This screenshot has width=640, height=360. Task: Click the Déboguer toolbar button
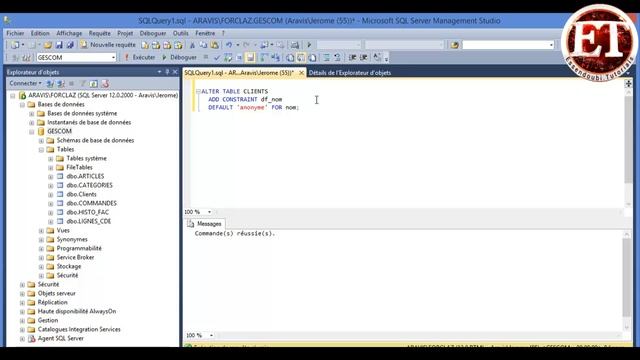(x=179, y=58)
